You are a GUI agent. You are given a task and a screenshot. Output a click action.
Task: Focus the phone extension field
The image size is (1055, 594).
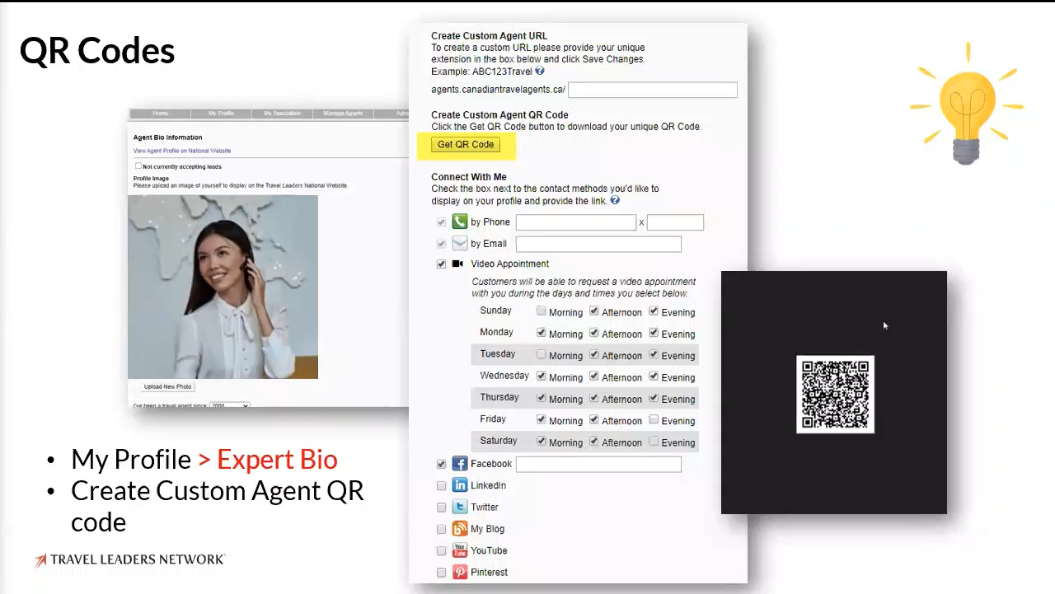tap(675, 222)
